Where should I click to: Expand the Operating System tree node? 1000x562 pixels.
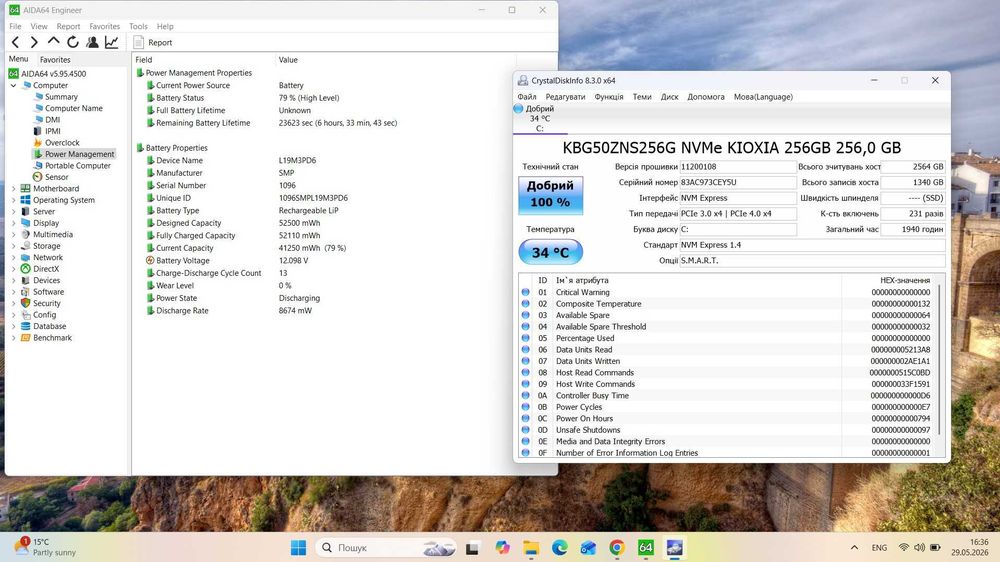[x=13, y=200]
